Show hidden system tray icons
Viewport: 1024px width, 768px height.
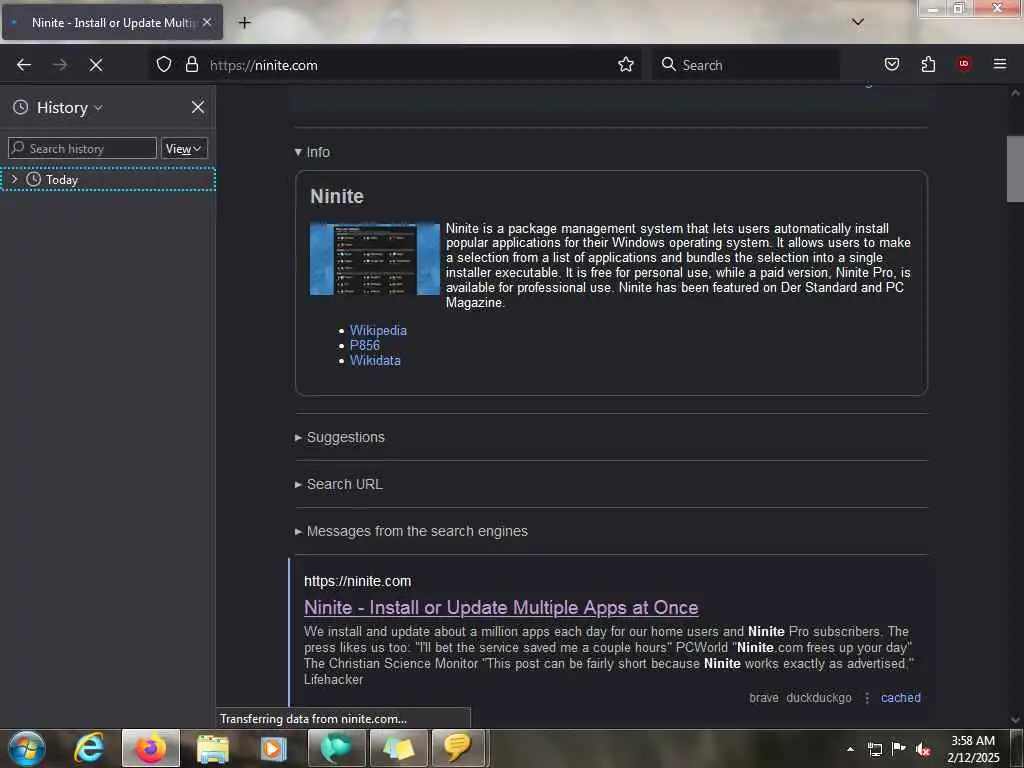[850, 749]
